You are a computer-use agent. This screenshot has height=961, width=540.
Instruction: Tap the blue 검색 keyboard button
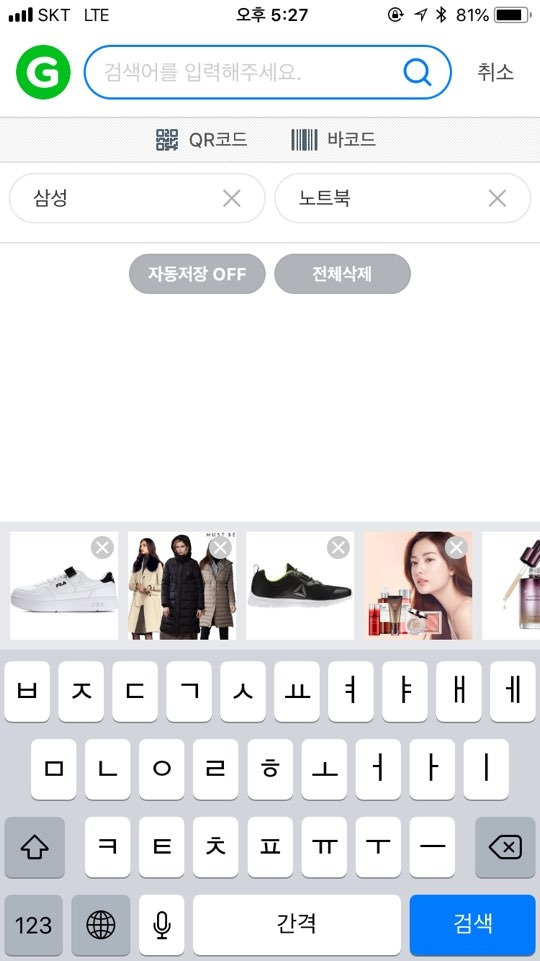473,924
